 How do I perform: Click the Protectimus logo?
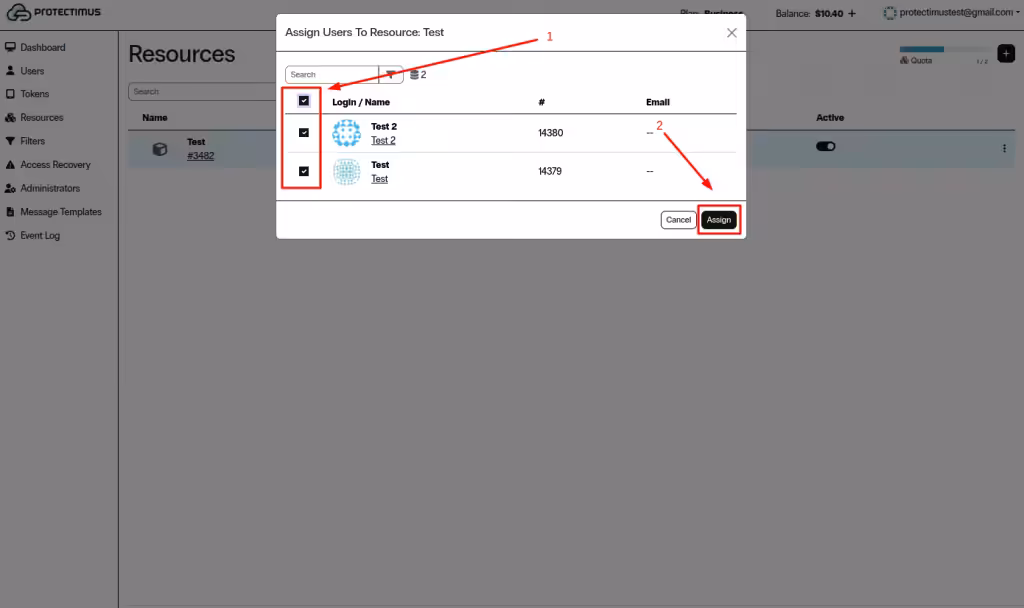(54, 12)
